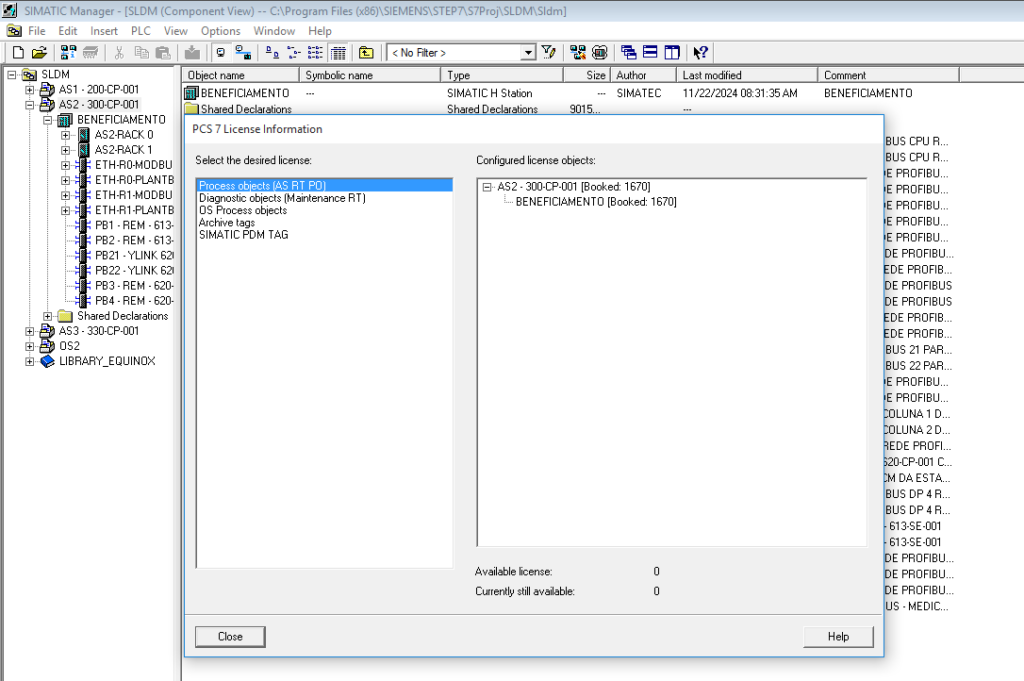Collapse the SLDM root tree node
This screenshot has height=681, width=1024.
12,75
